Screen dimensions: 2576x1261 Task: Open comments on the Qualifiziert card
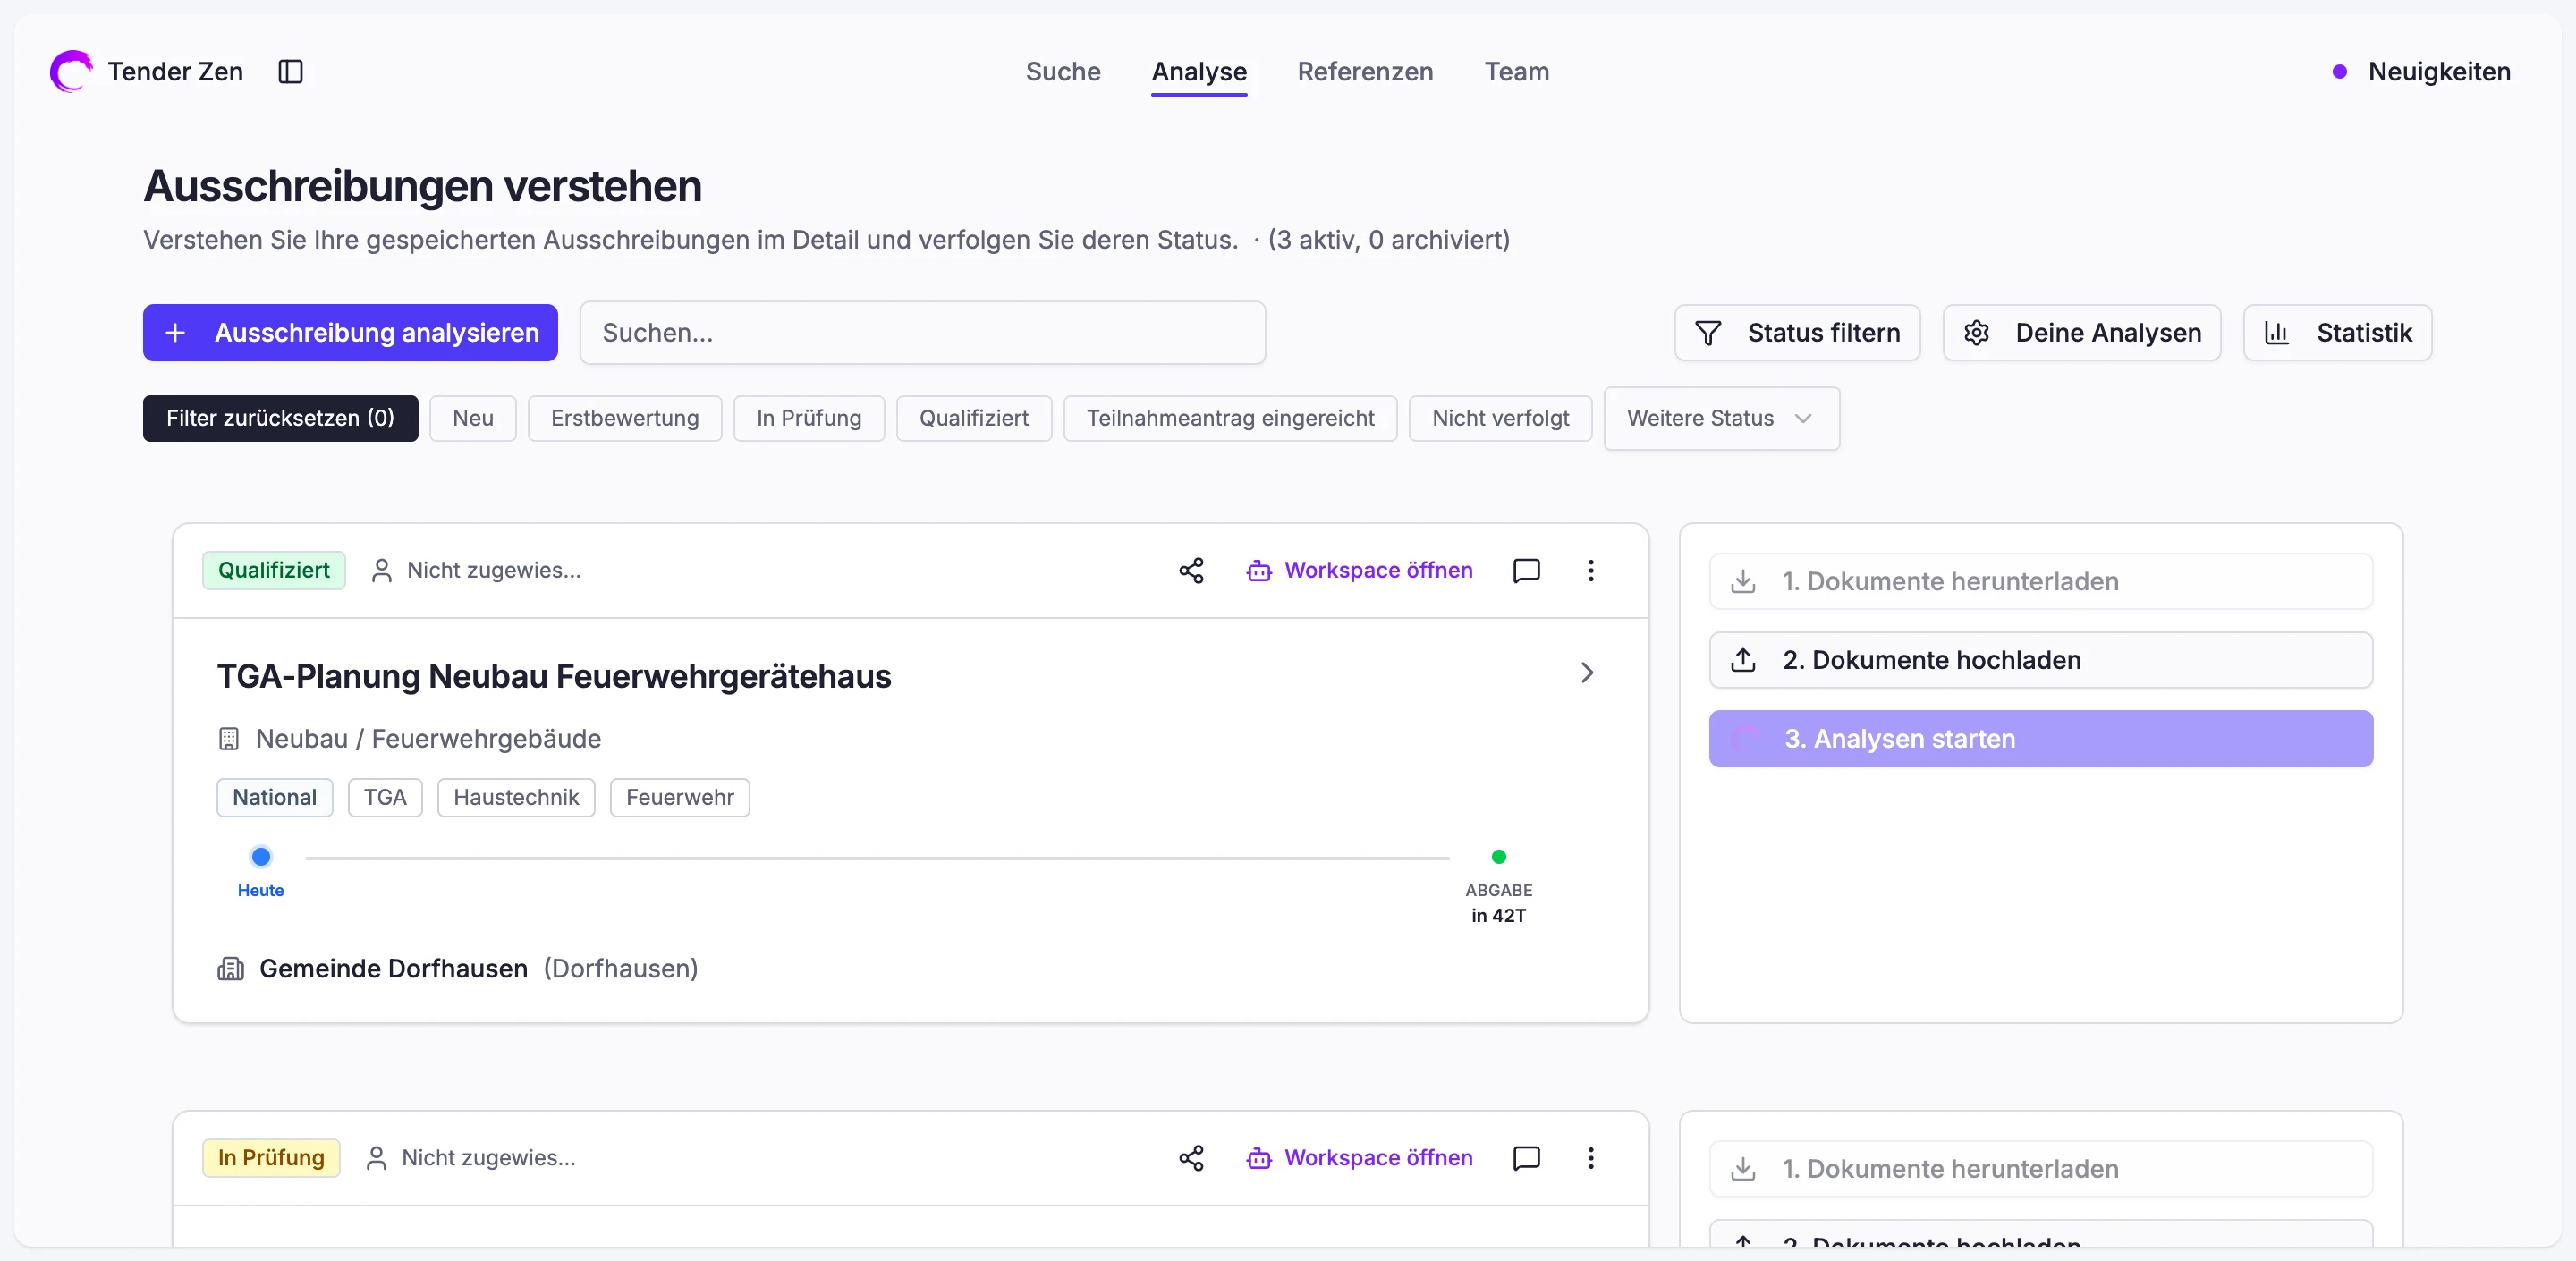click(1526, 570)
